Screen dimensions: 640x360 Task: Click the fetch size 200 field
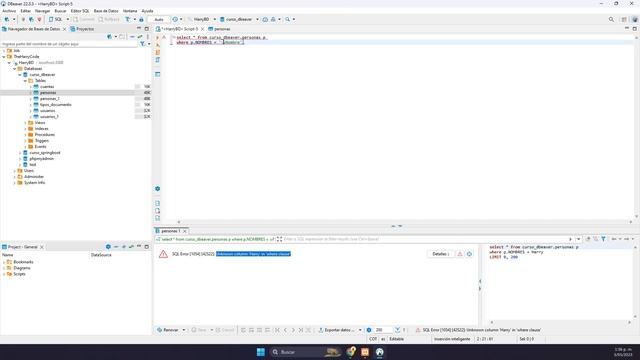click(382, 330)
